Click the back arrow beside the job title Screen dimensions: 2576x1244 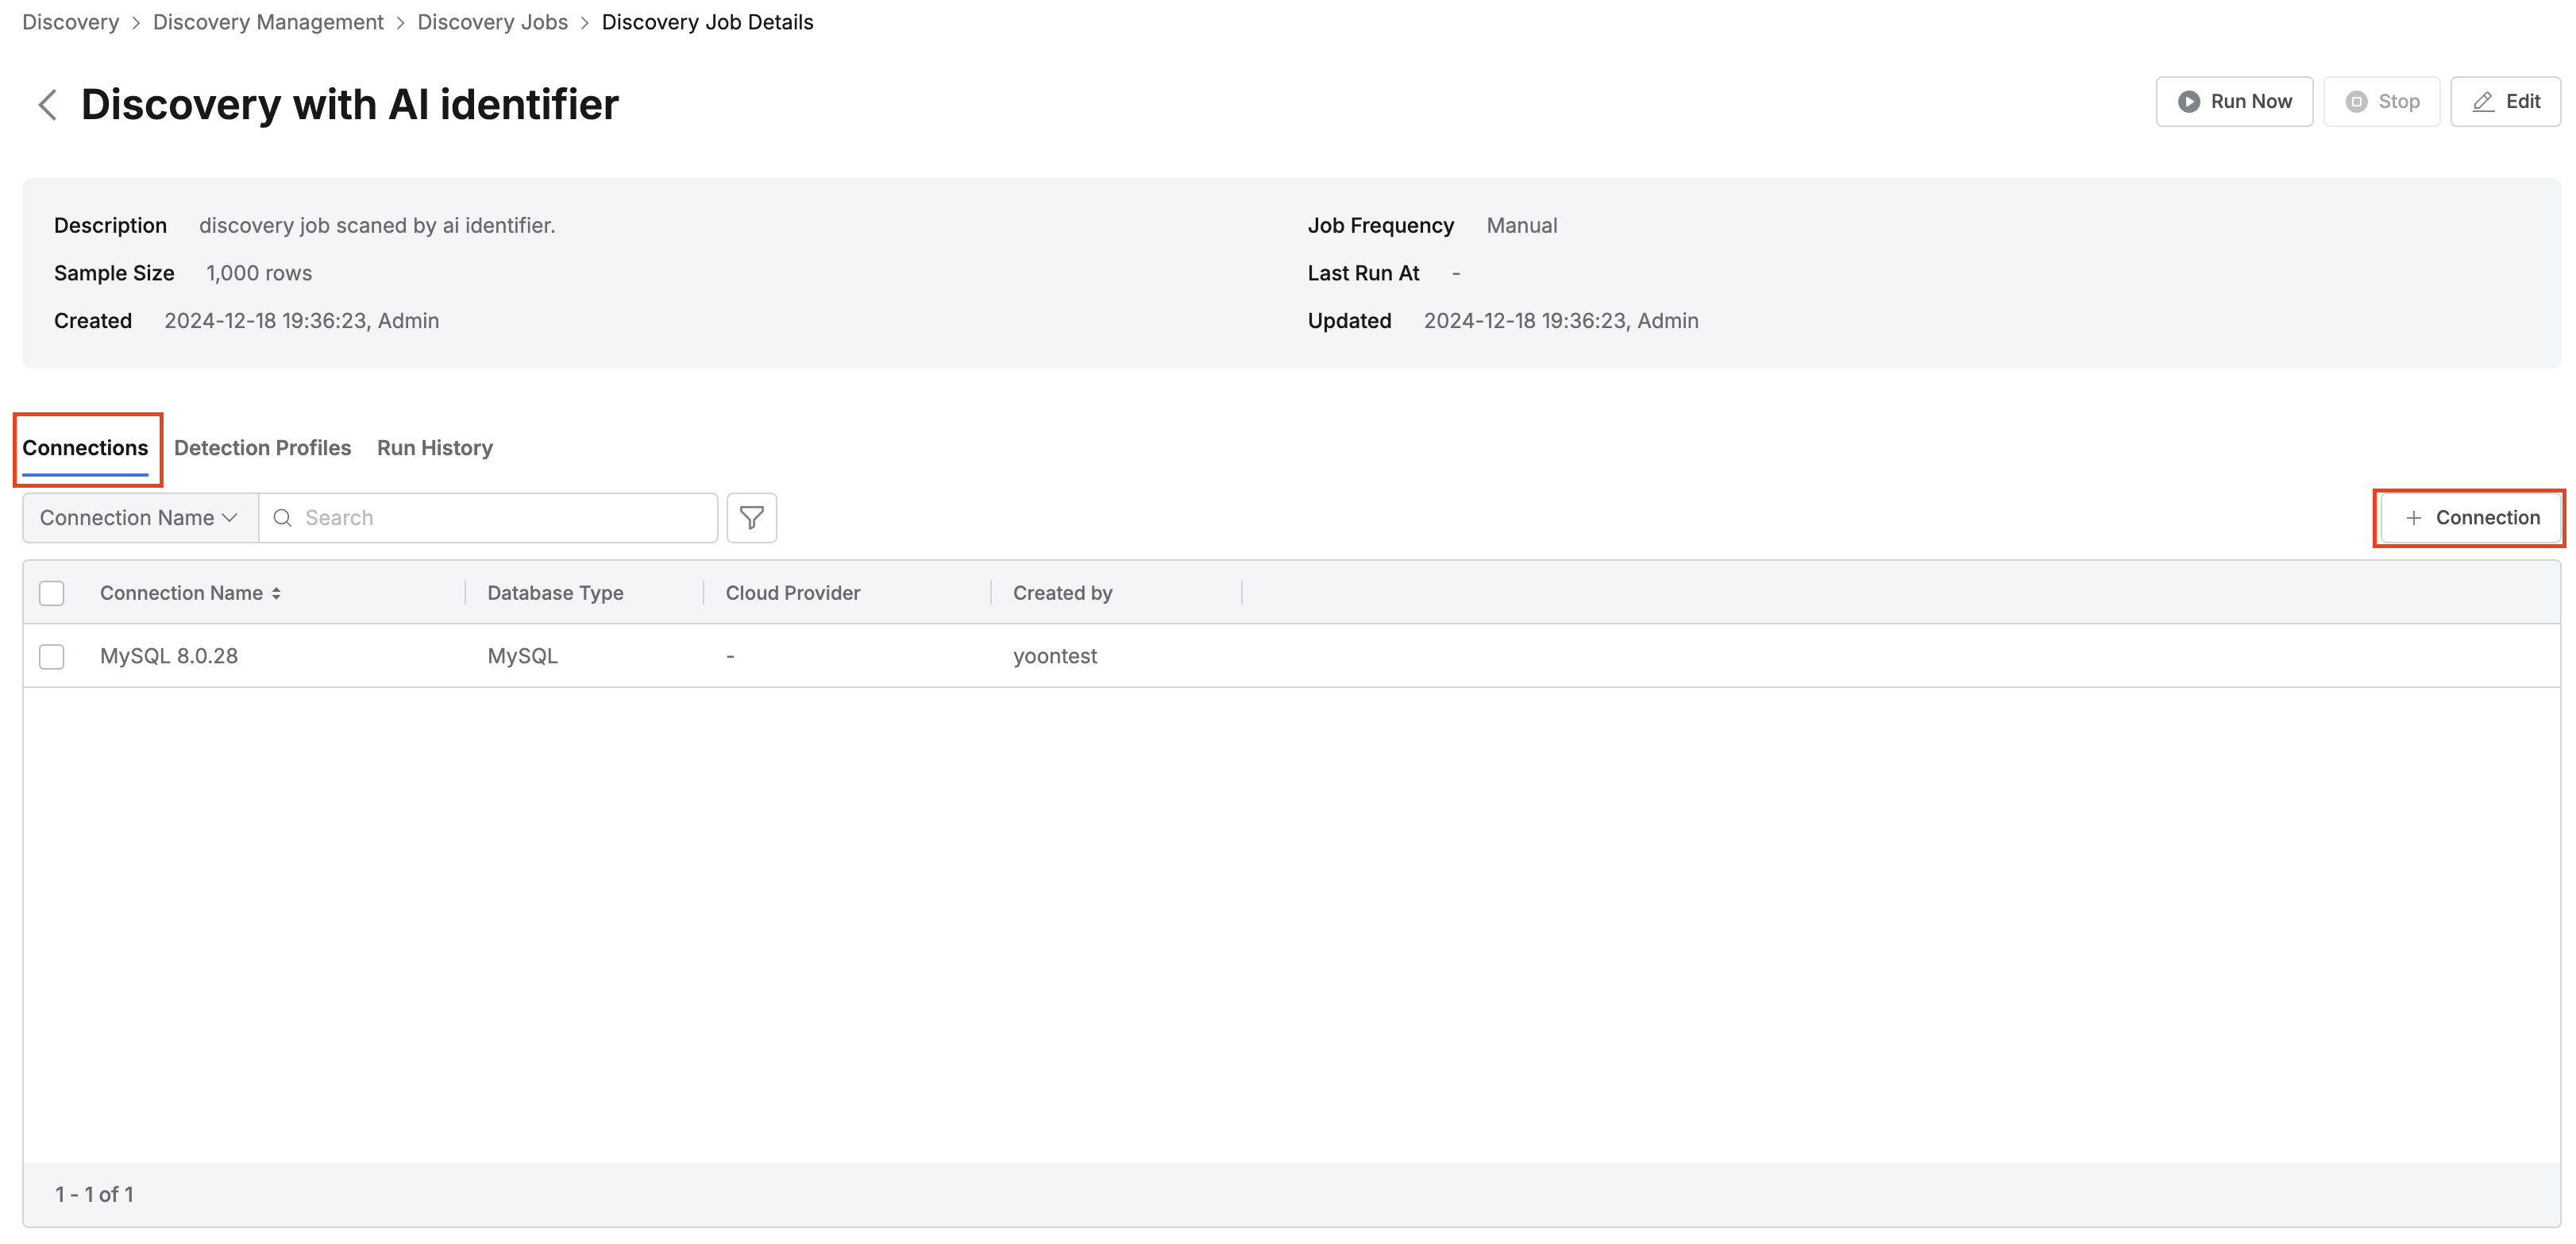point(47,104)
